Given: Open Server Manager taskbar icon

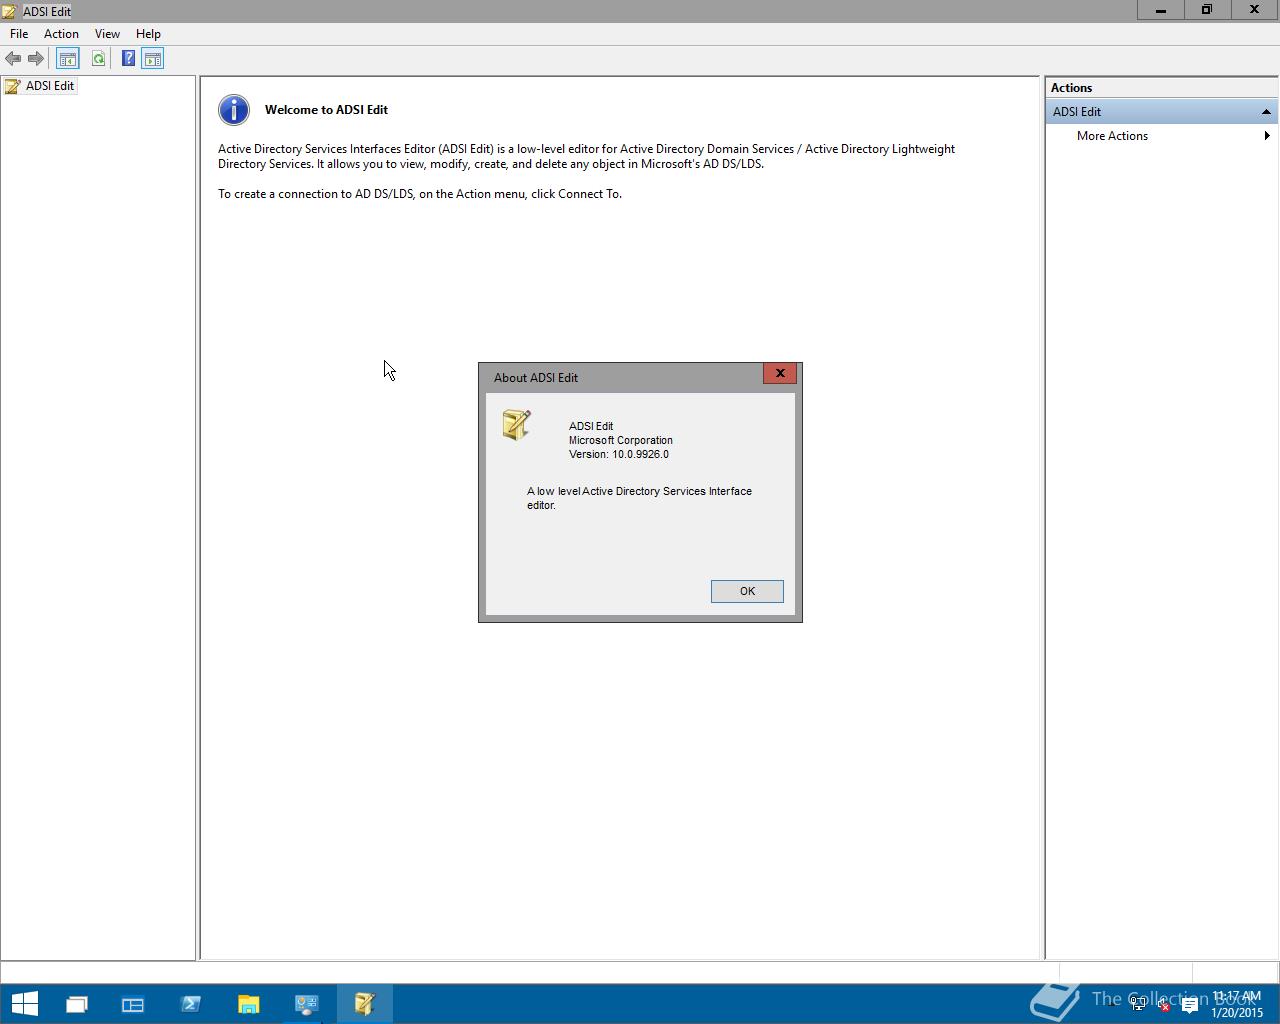Looking at the screenshot, I should [133, 1004].
